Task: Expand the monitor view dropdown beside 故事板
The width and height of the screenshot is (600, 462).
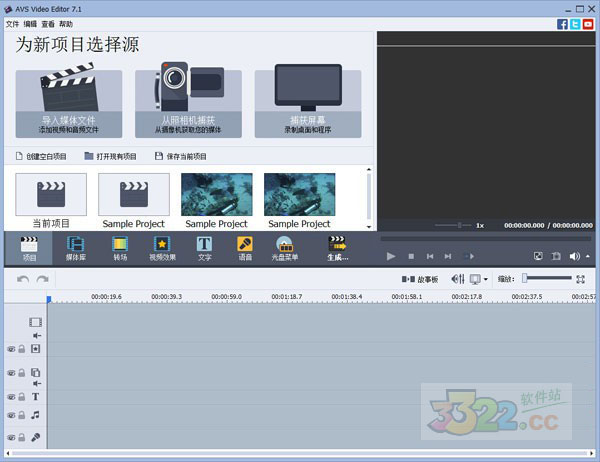Action: pos(486,280)
